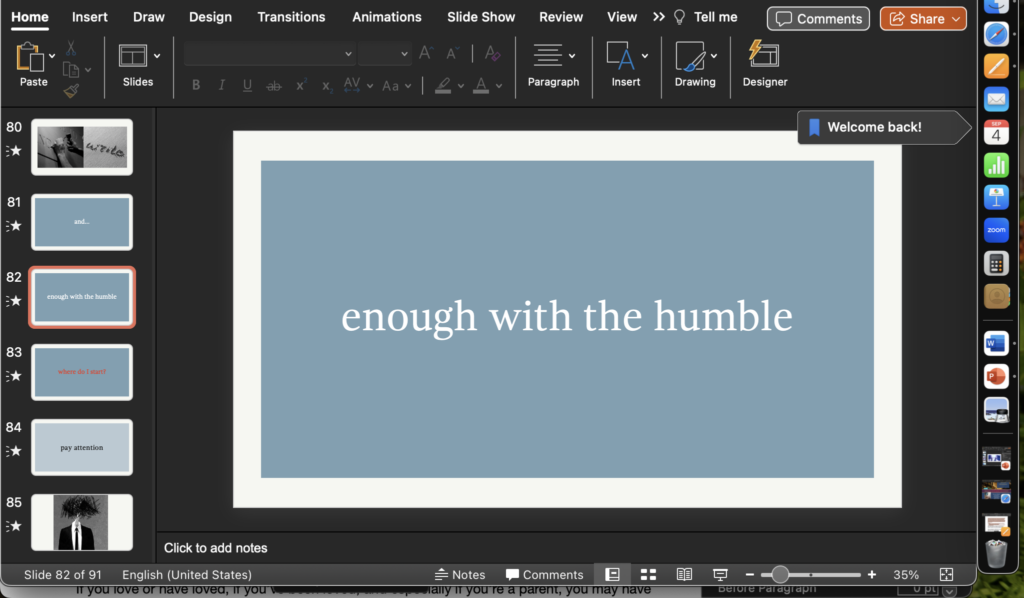Click 'Click to add notes' field
Screen dimensions: 1024x598
click(x=216, y=548)
